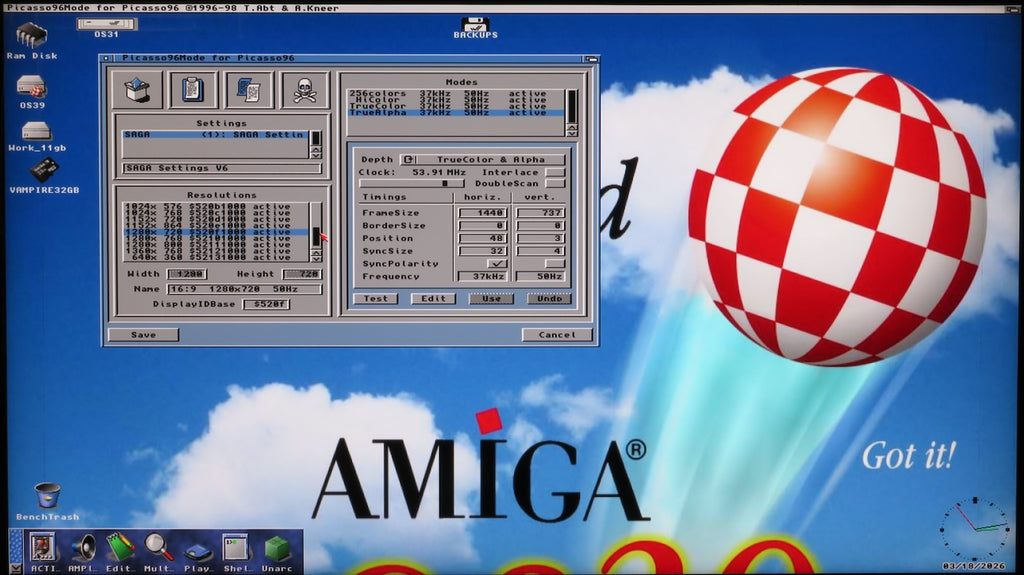Cycle the Depth selector showing TrueColor & Alpha
This screenshot has width=1024, height=575.
407,160
